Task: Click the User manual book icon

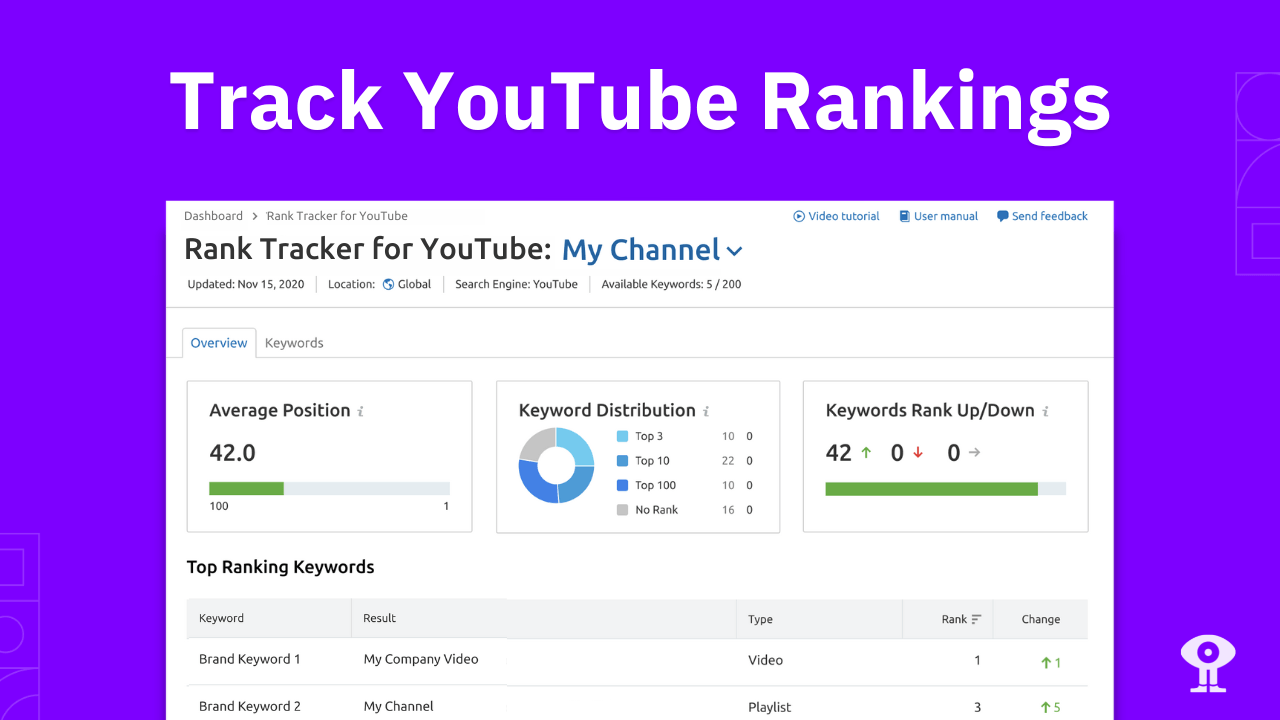Action: [x=904, y=216]
